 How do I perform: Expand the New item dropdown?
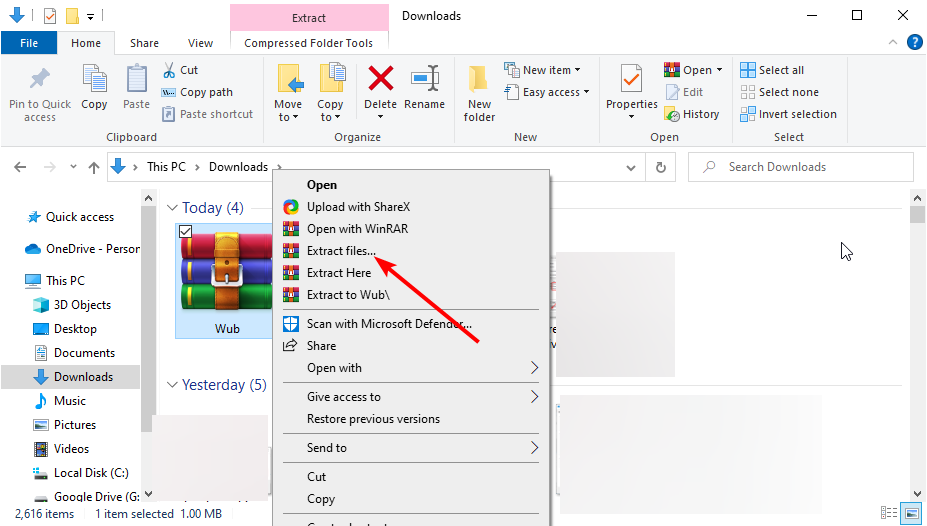point(577,70)
